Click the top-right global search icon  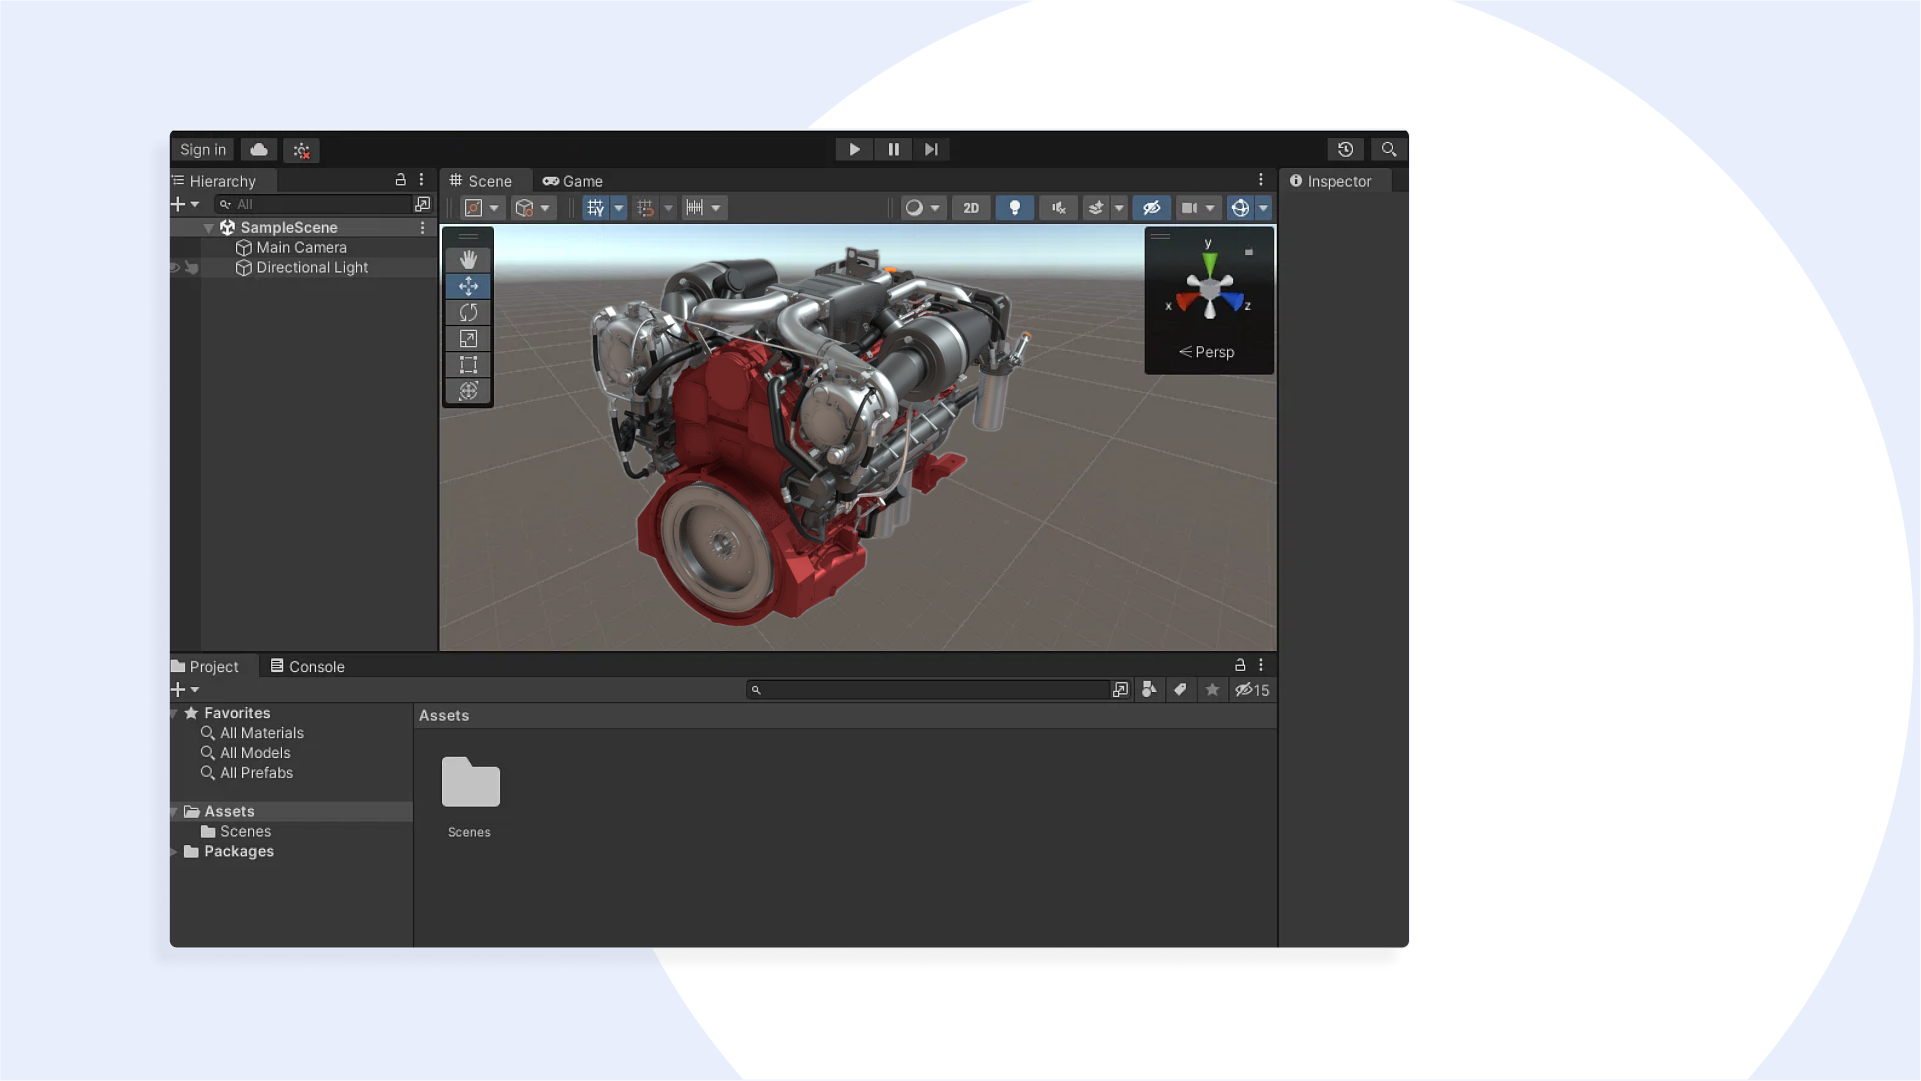(1388, 150)
